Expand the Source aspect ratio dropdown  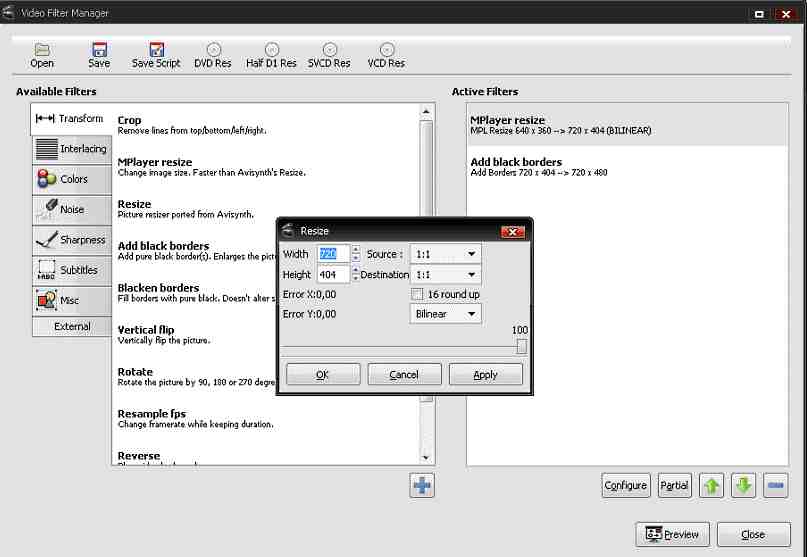(x=446, y=254)
